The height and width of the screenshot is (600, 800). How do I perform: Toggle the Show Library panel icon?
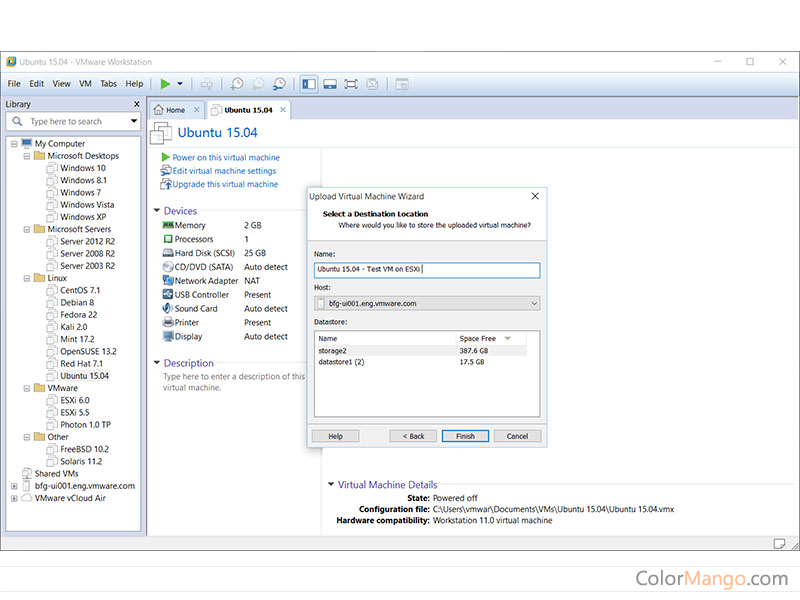(309, 84)
